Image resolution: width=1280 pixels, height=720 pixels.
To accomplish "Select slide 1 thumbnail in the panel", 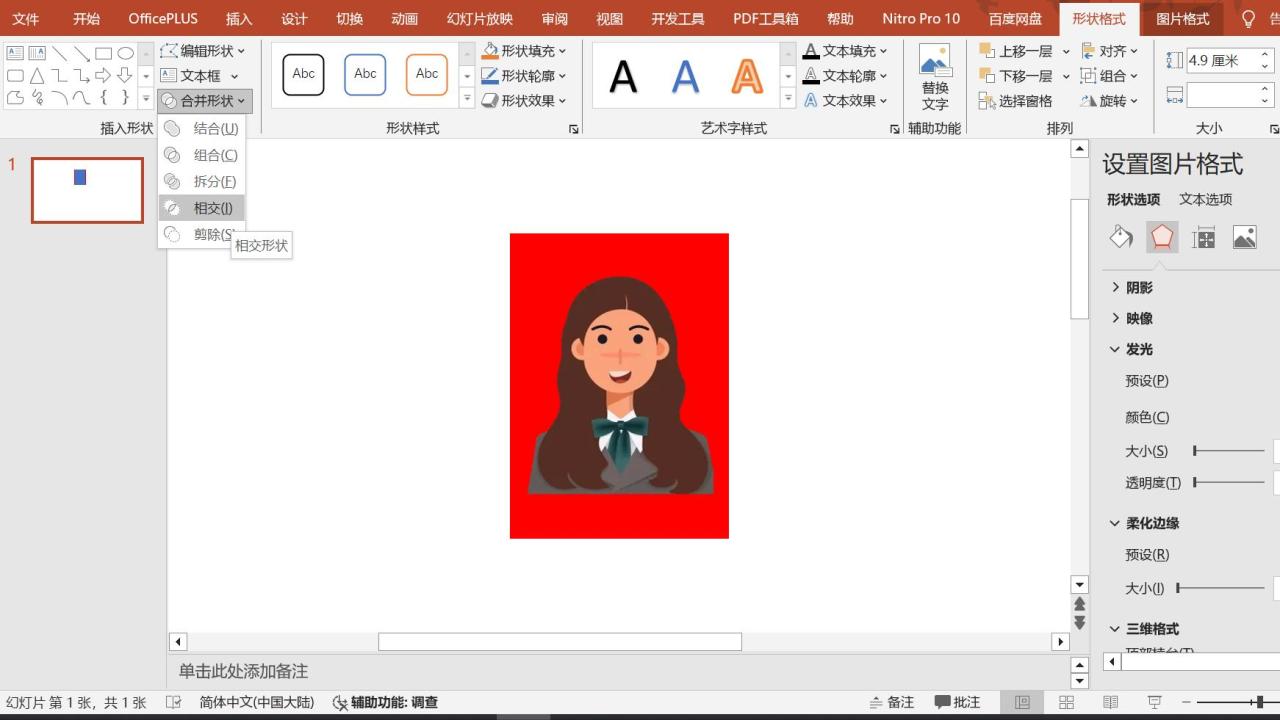I will pyautogui.click(x=87, y=190).
